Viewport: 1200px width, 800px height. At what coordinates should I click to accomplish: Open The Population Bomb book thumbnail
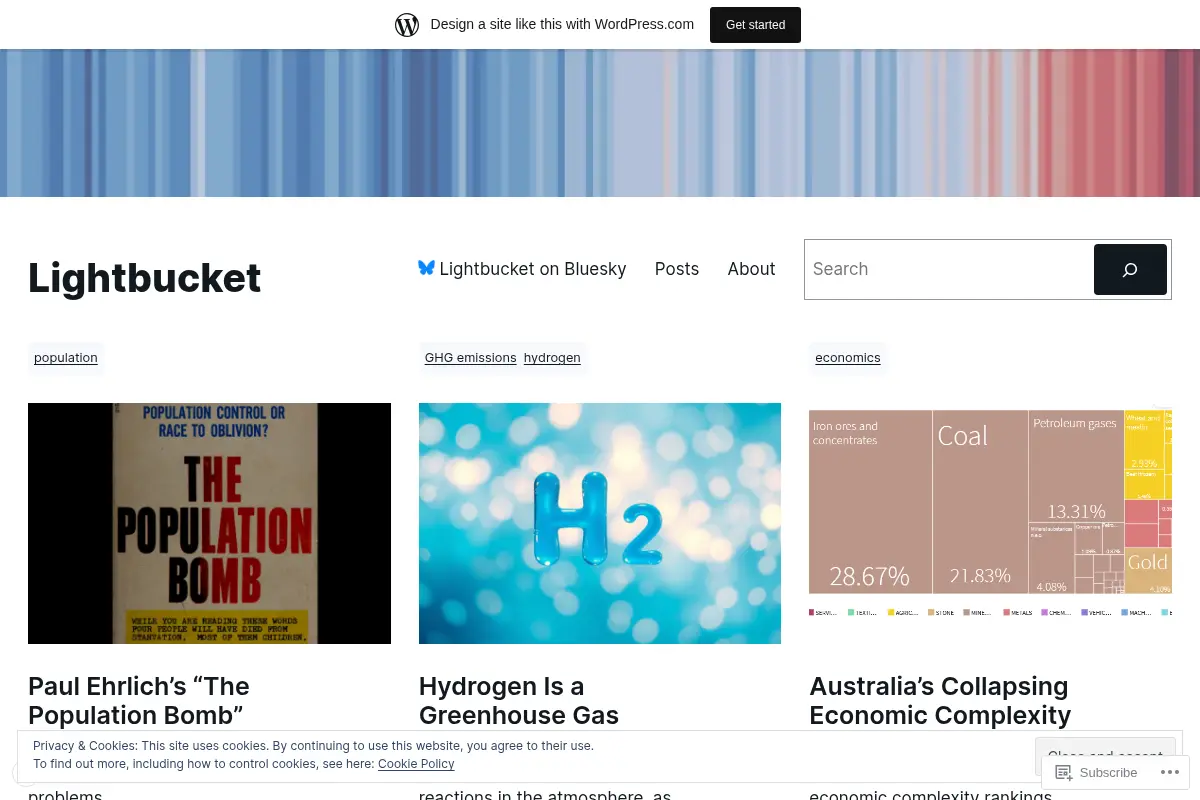209,523
